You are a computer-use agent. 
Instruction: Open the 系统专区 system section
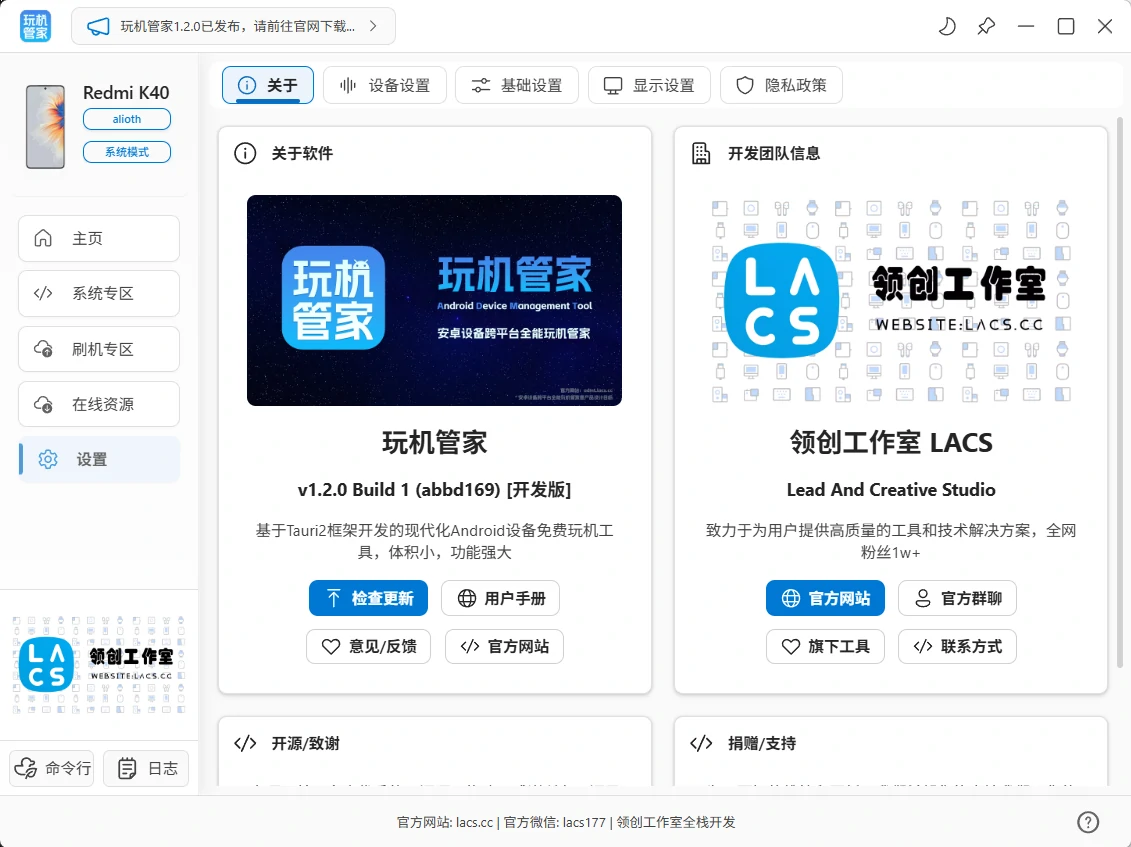point(99,294)
